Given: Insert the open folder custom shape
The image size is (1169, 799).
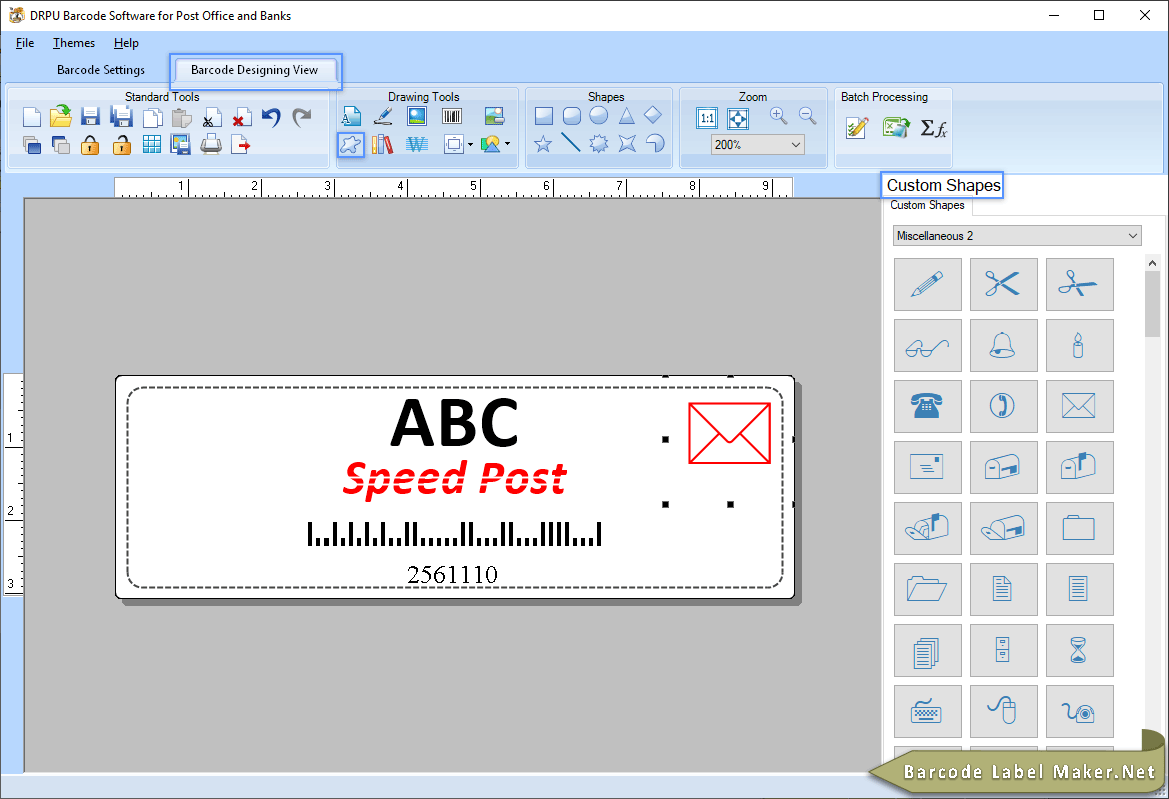Looking at the screenshot, I should point(927,590).
